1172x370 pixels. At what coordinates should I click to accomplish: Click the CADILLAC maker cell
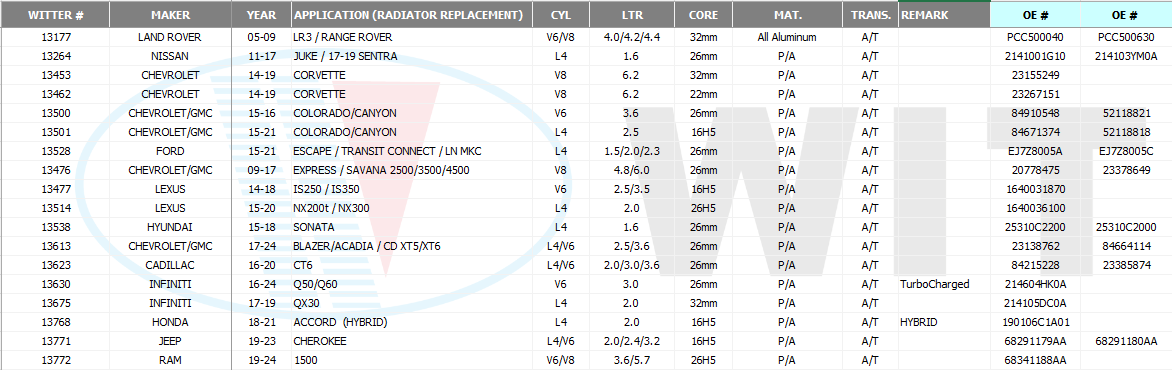[170, 265]
